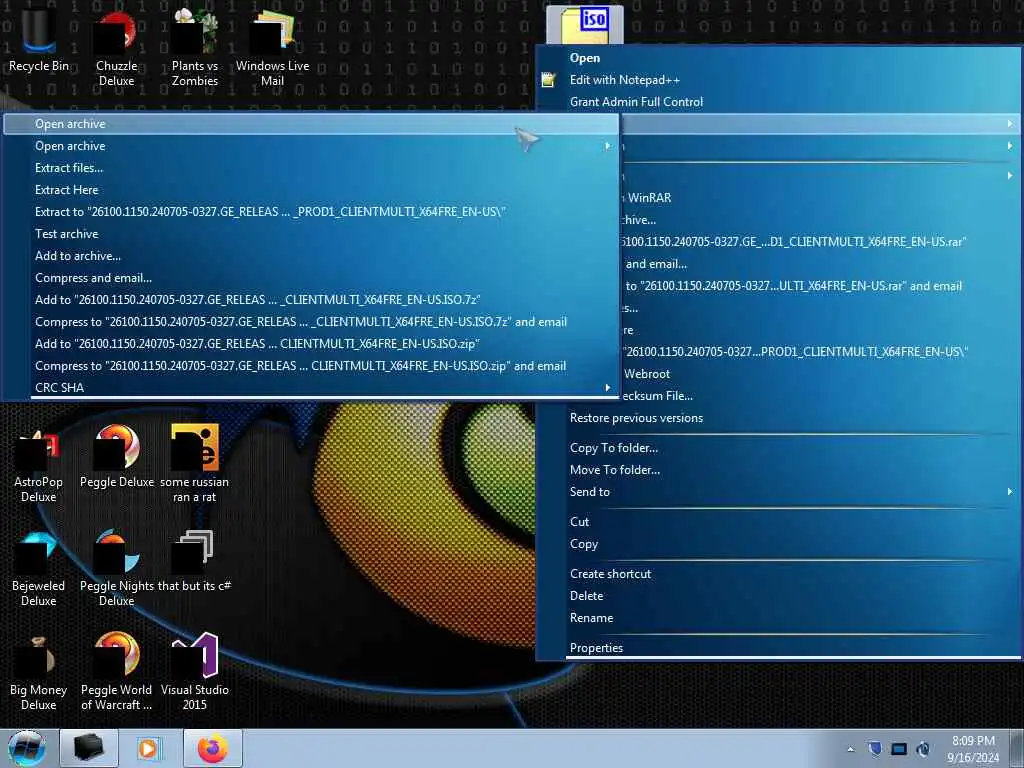Compress to EN-US.ISO.zip and email
The width and height of the screenshot is (1024, 768).
[x=311, y=366]
